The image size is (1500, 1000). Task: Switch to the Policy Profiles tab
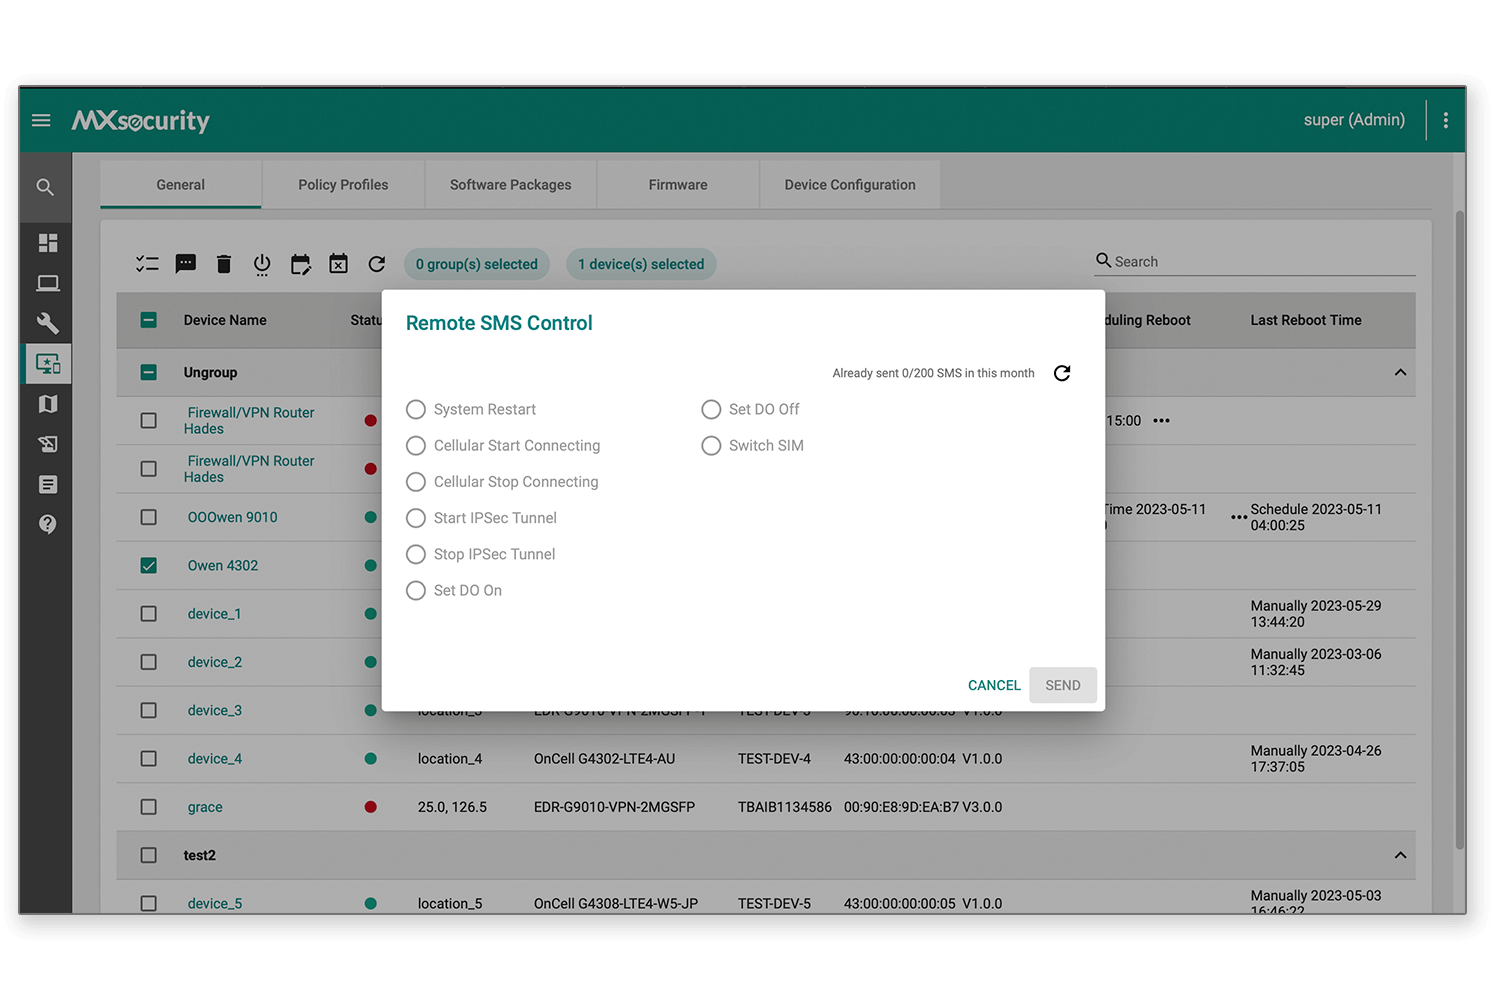click(343, 185)
